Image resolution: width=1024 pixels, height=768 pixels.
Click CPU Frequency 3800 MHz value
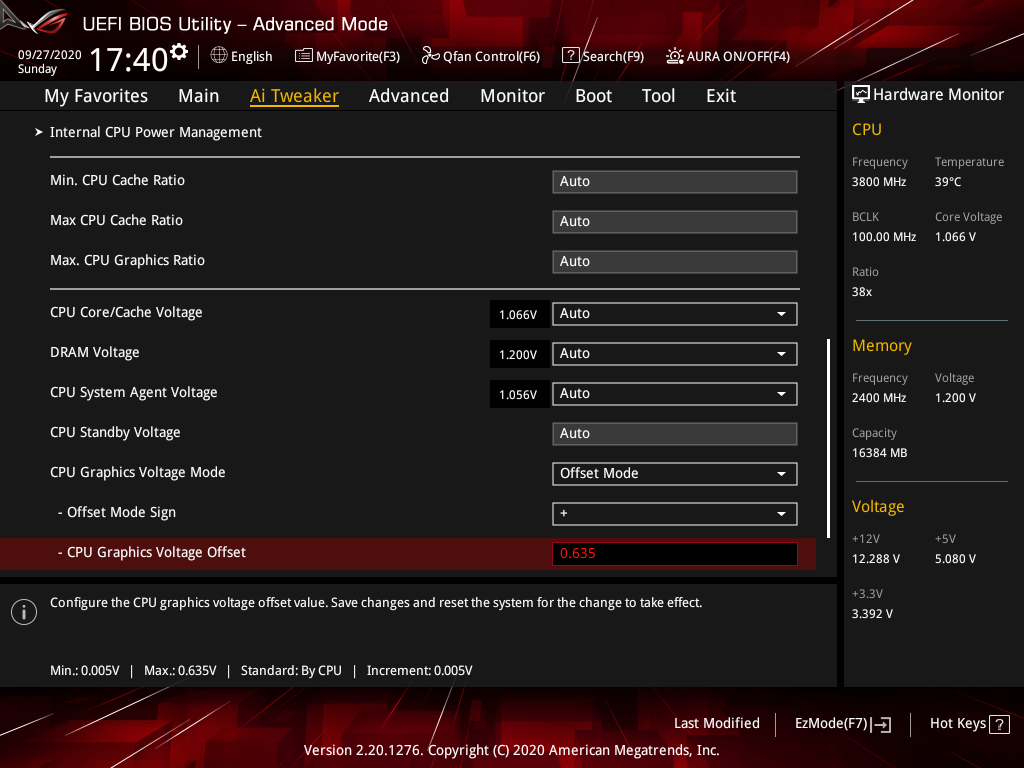pos(879,182)
